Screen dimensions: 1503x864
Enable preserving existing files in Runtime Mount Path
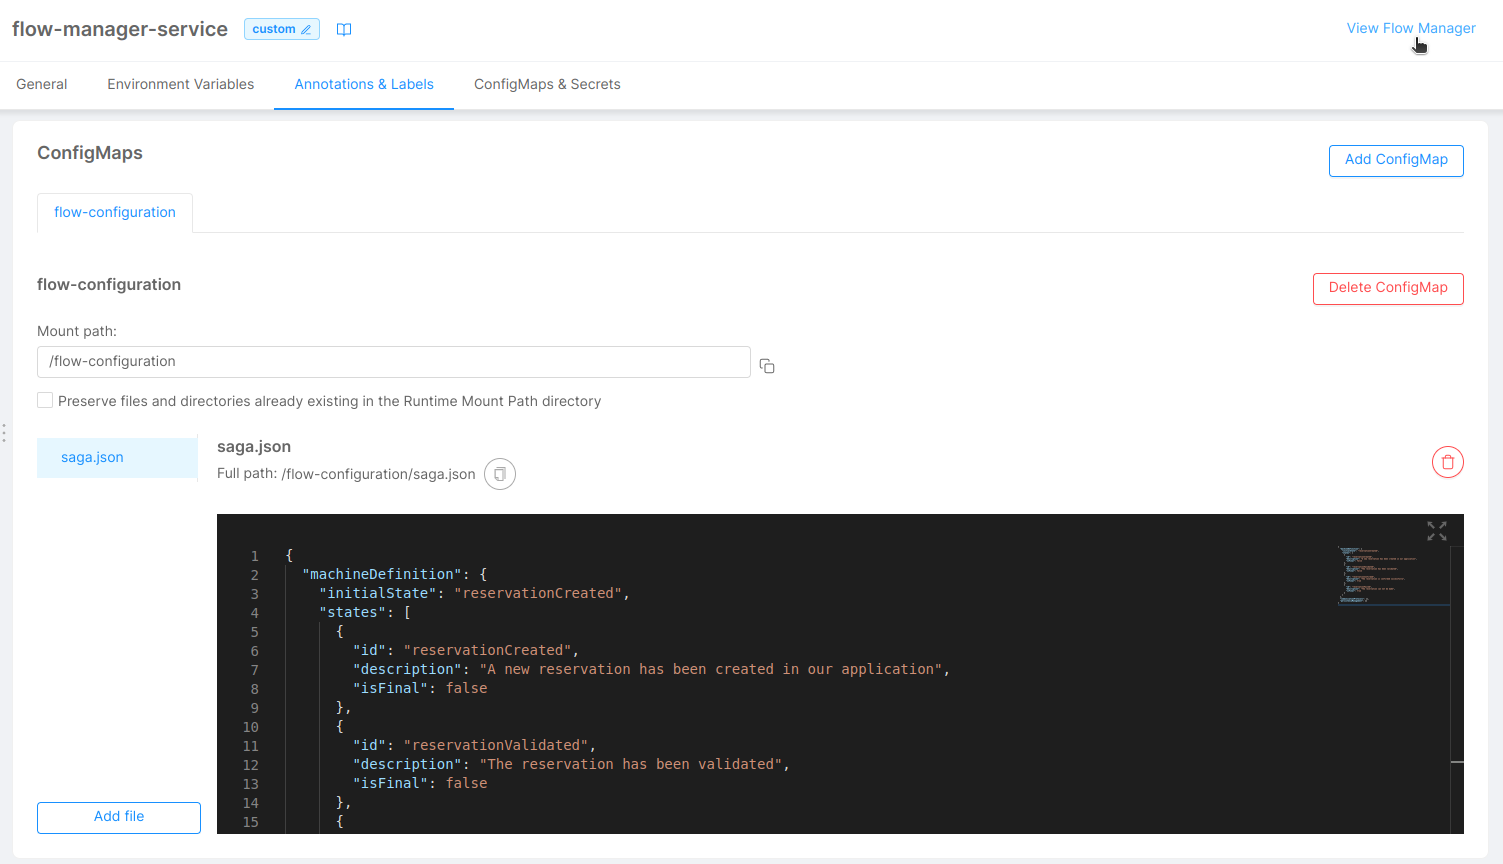pos(45,399)
